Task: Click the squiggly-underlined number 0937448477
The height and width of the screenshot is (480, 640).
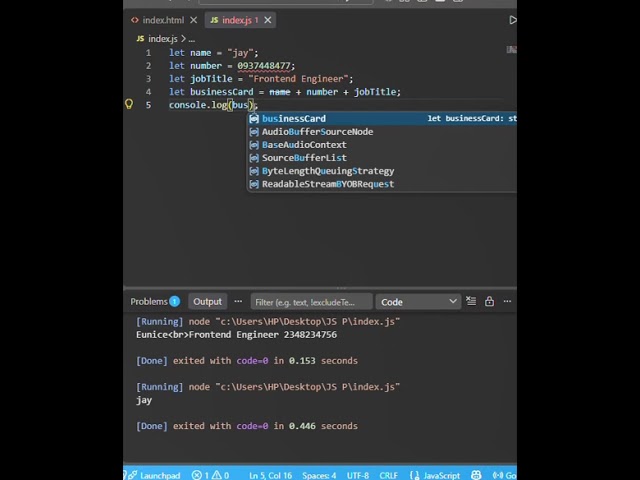Action: (x=264, y=66)
